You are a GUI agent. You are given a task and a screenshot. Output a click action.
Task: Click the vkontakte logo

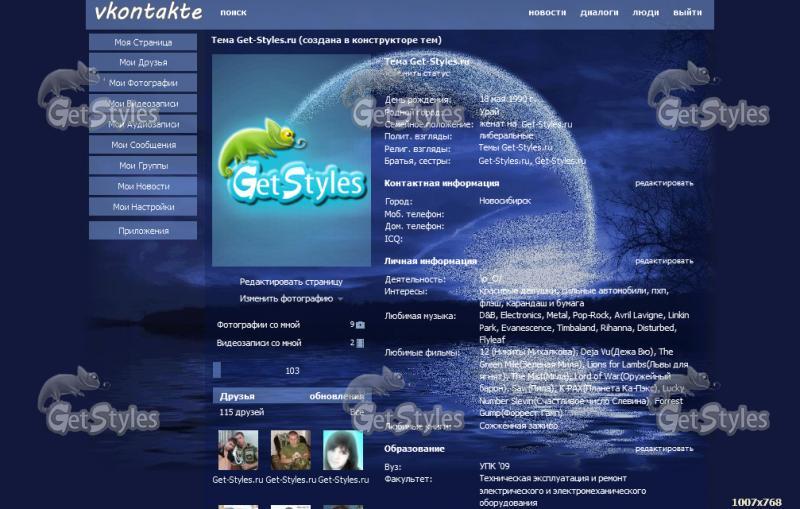pos(148,13)
